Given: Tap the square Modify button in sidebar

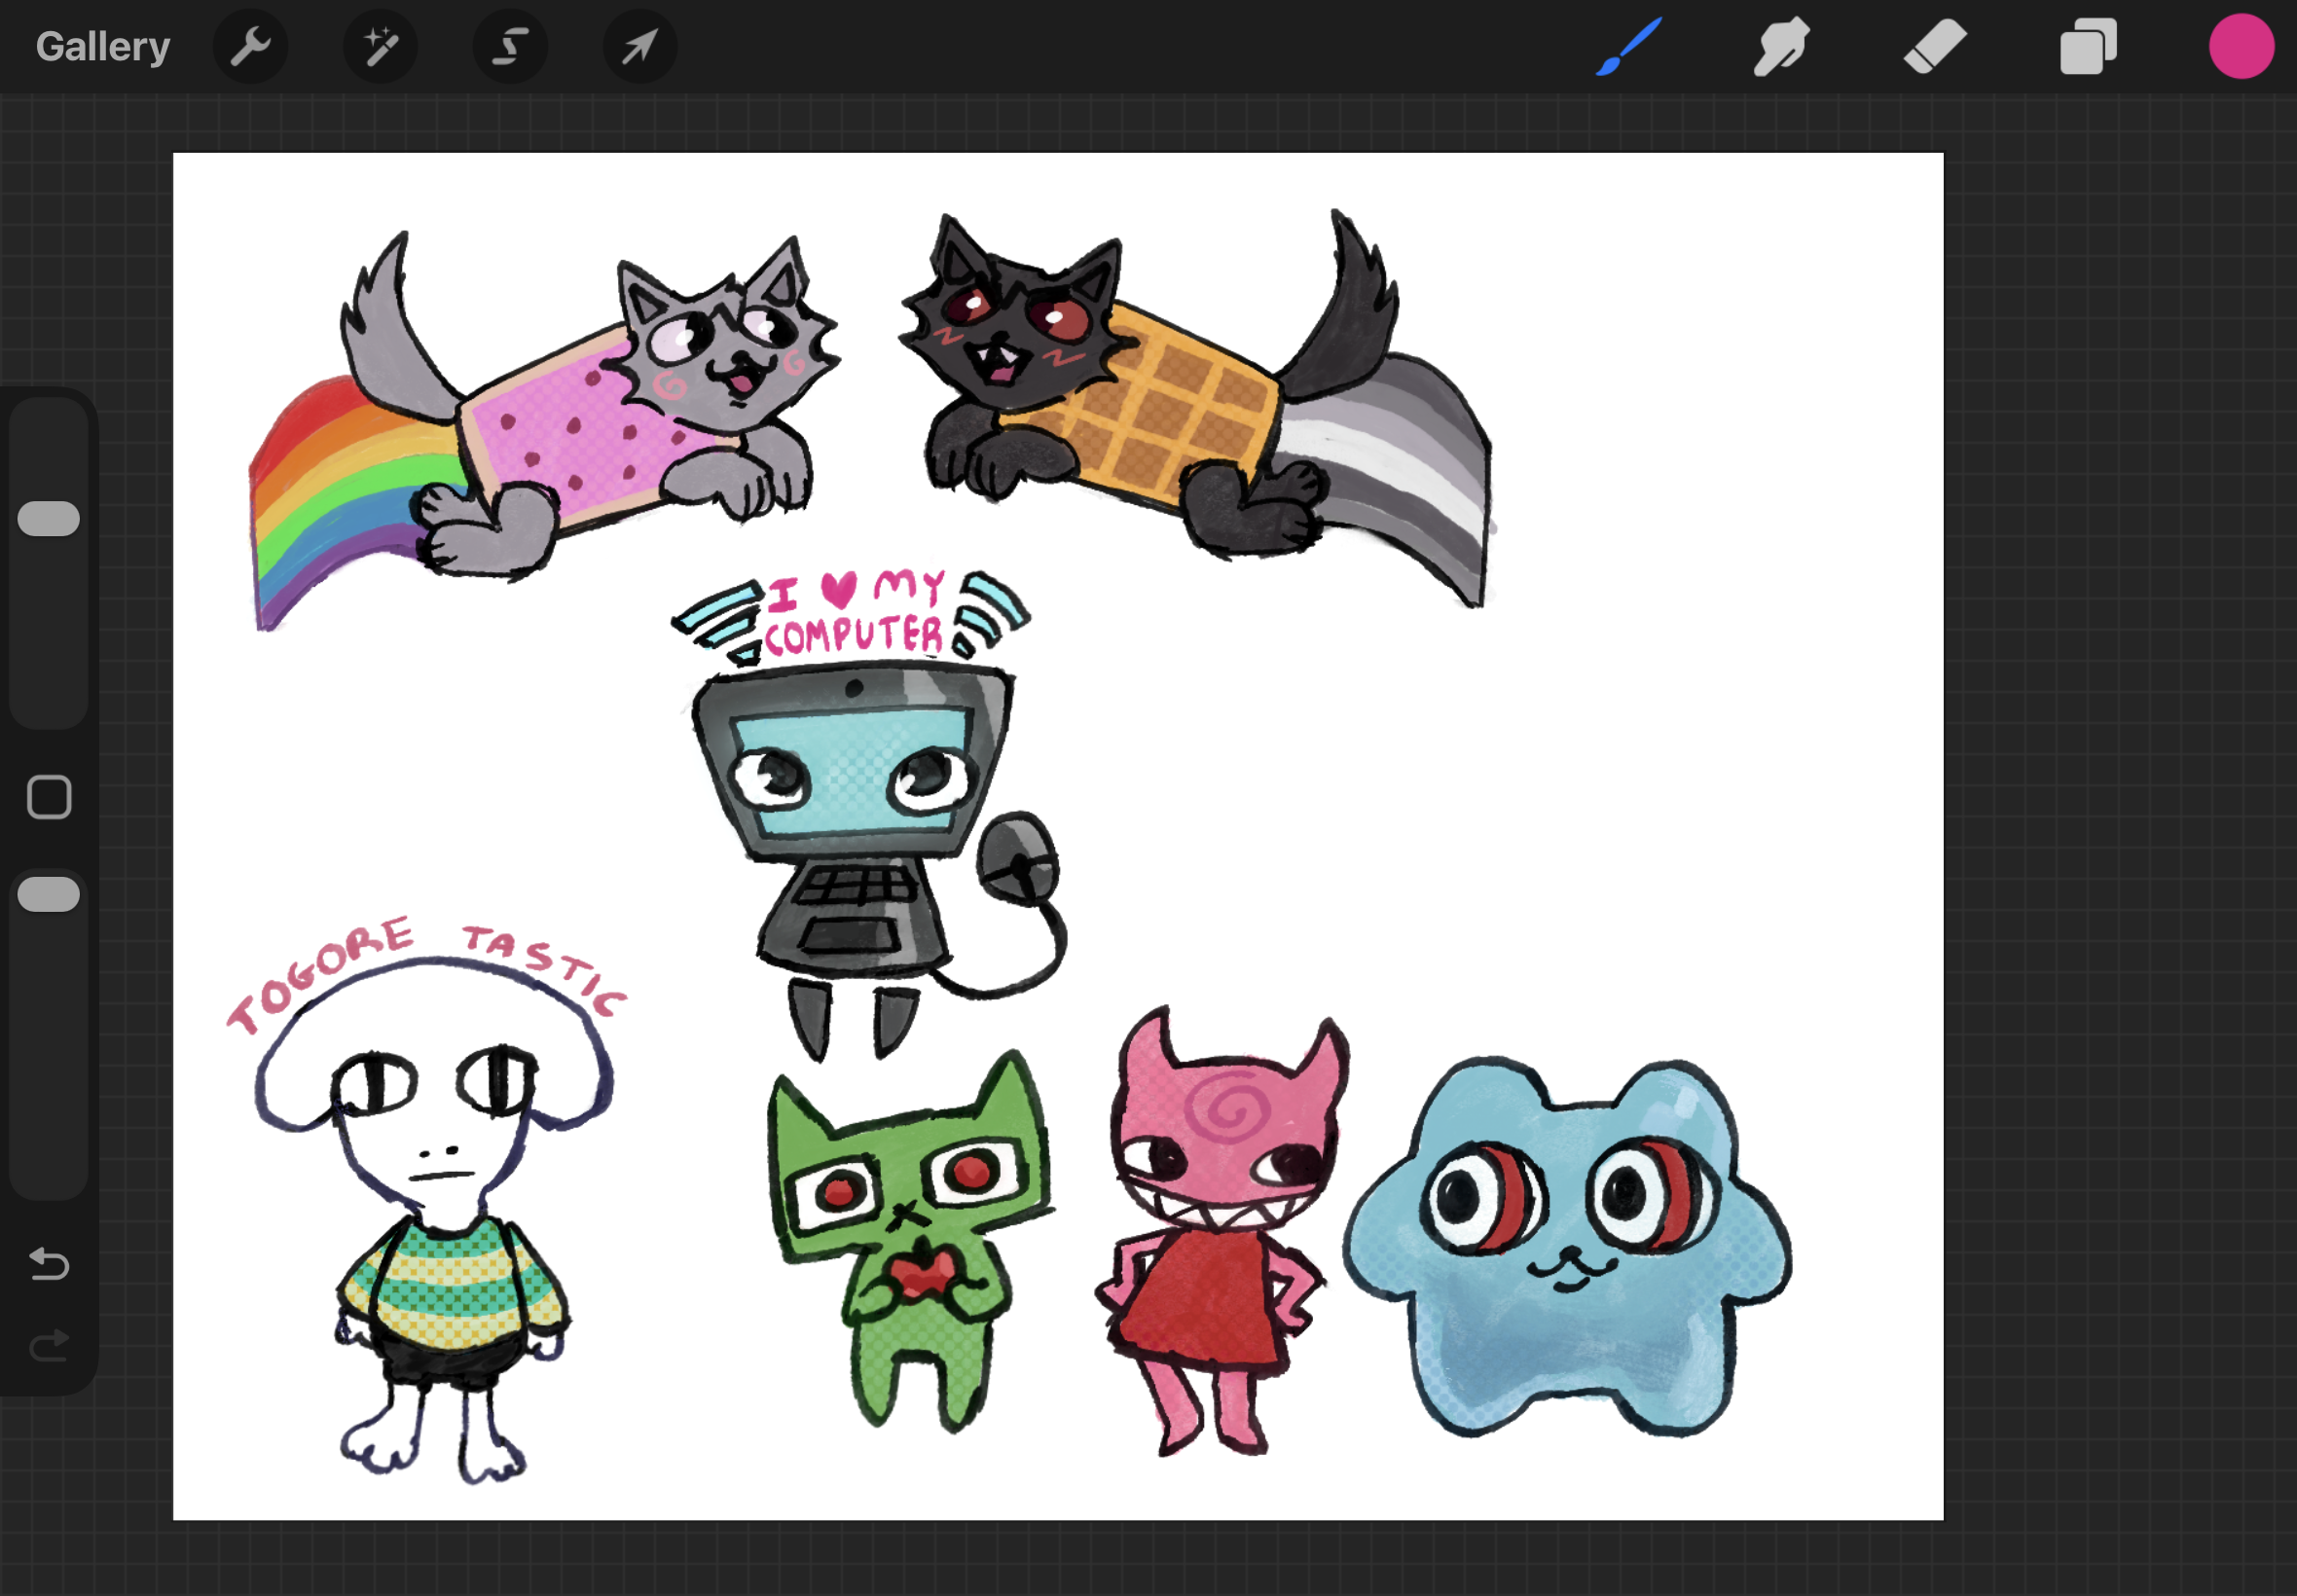Looking at the screenshot, I should point(49,797).
